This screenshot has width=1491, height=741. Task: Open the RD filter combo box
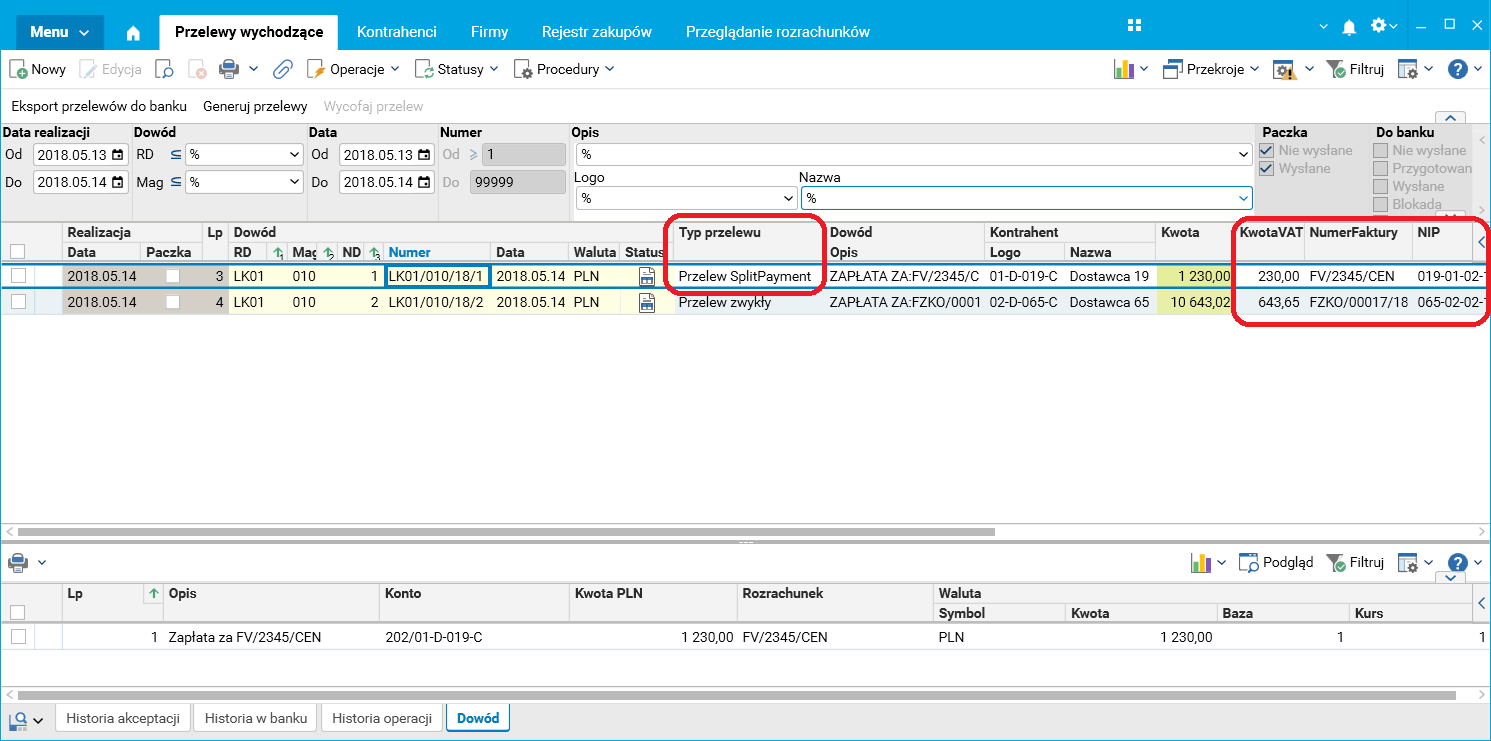click(x=244, y=155)
